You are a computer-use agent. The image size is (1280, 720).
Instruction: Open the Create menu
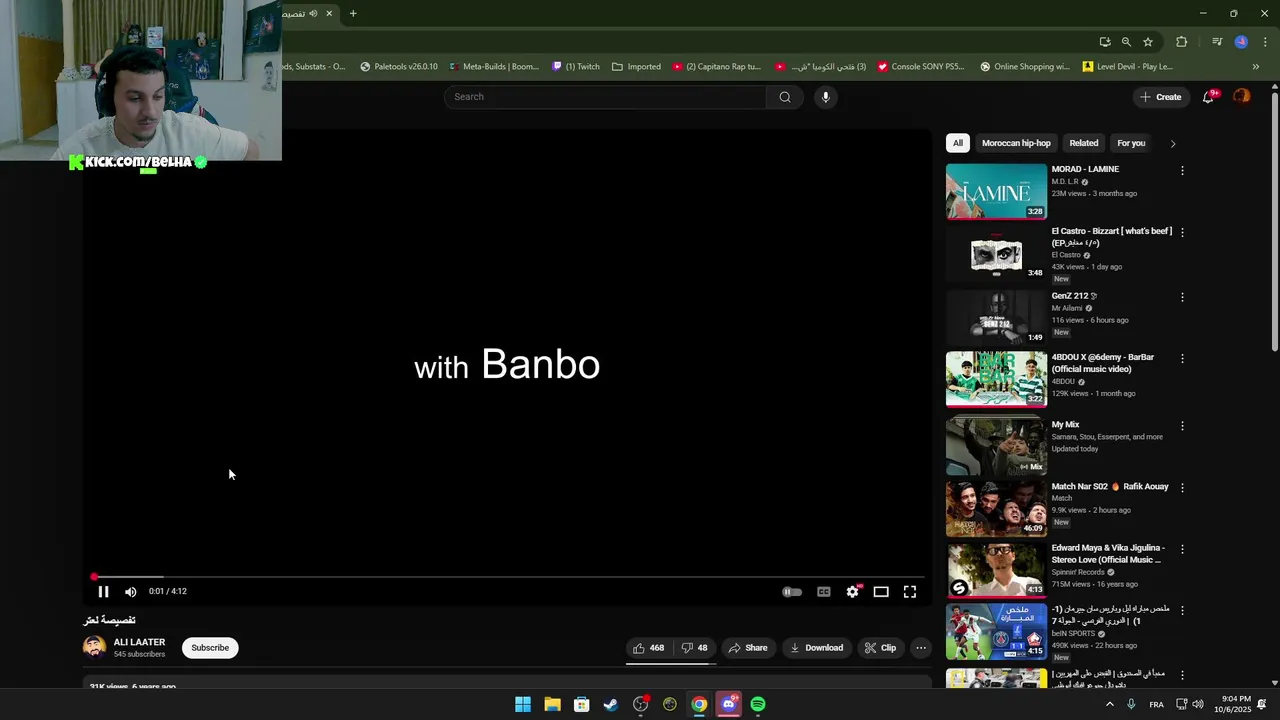(x=1160, y=97)
